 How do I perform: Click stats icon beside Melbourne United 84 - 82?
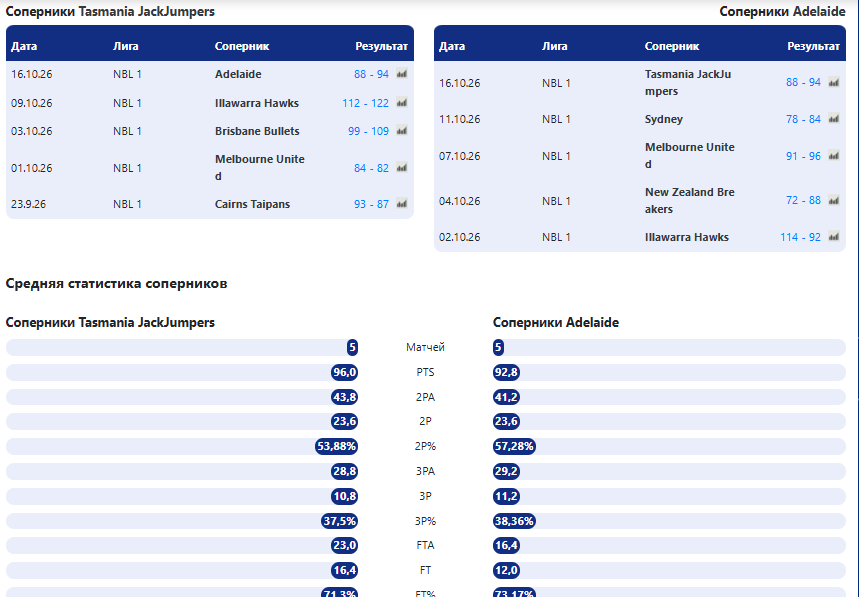point(402,168)
